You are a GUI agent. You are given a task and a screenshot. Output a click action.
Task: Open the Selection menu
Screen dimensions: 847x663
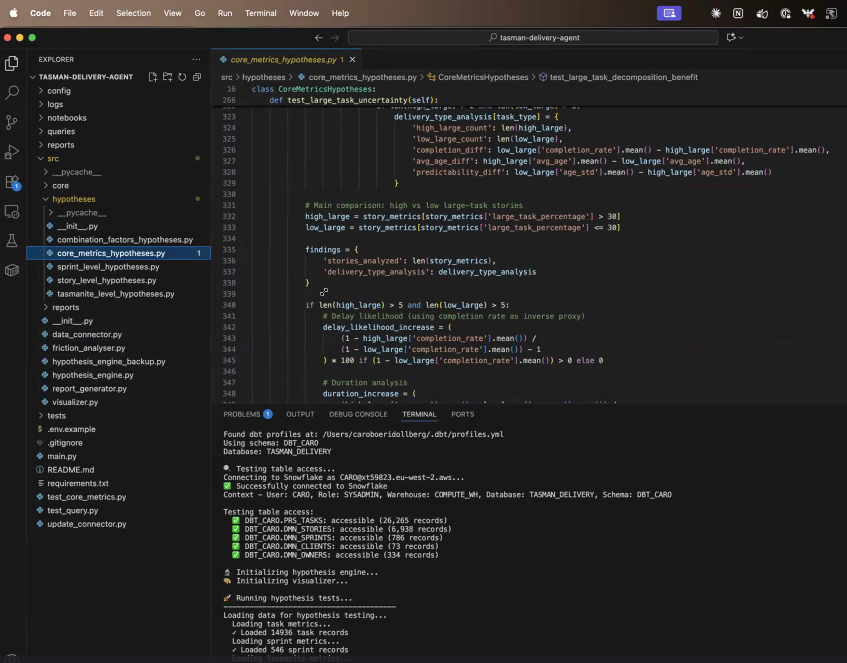click(133, 13)
